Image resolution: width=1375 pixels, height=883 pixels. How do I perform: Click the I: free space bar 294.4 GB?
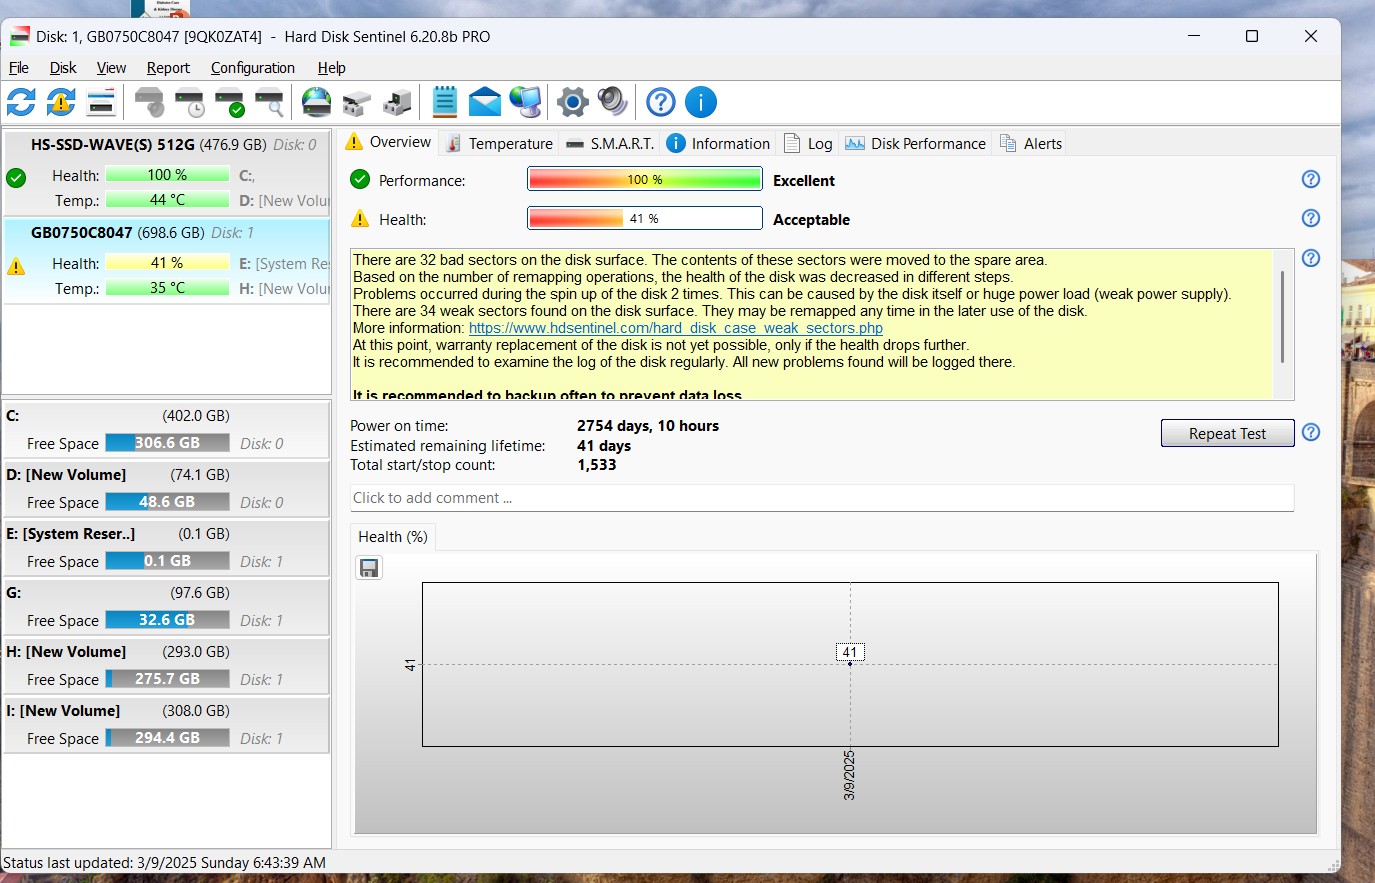167,738
